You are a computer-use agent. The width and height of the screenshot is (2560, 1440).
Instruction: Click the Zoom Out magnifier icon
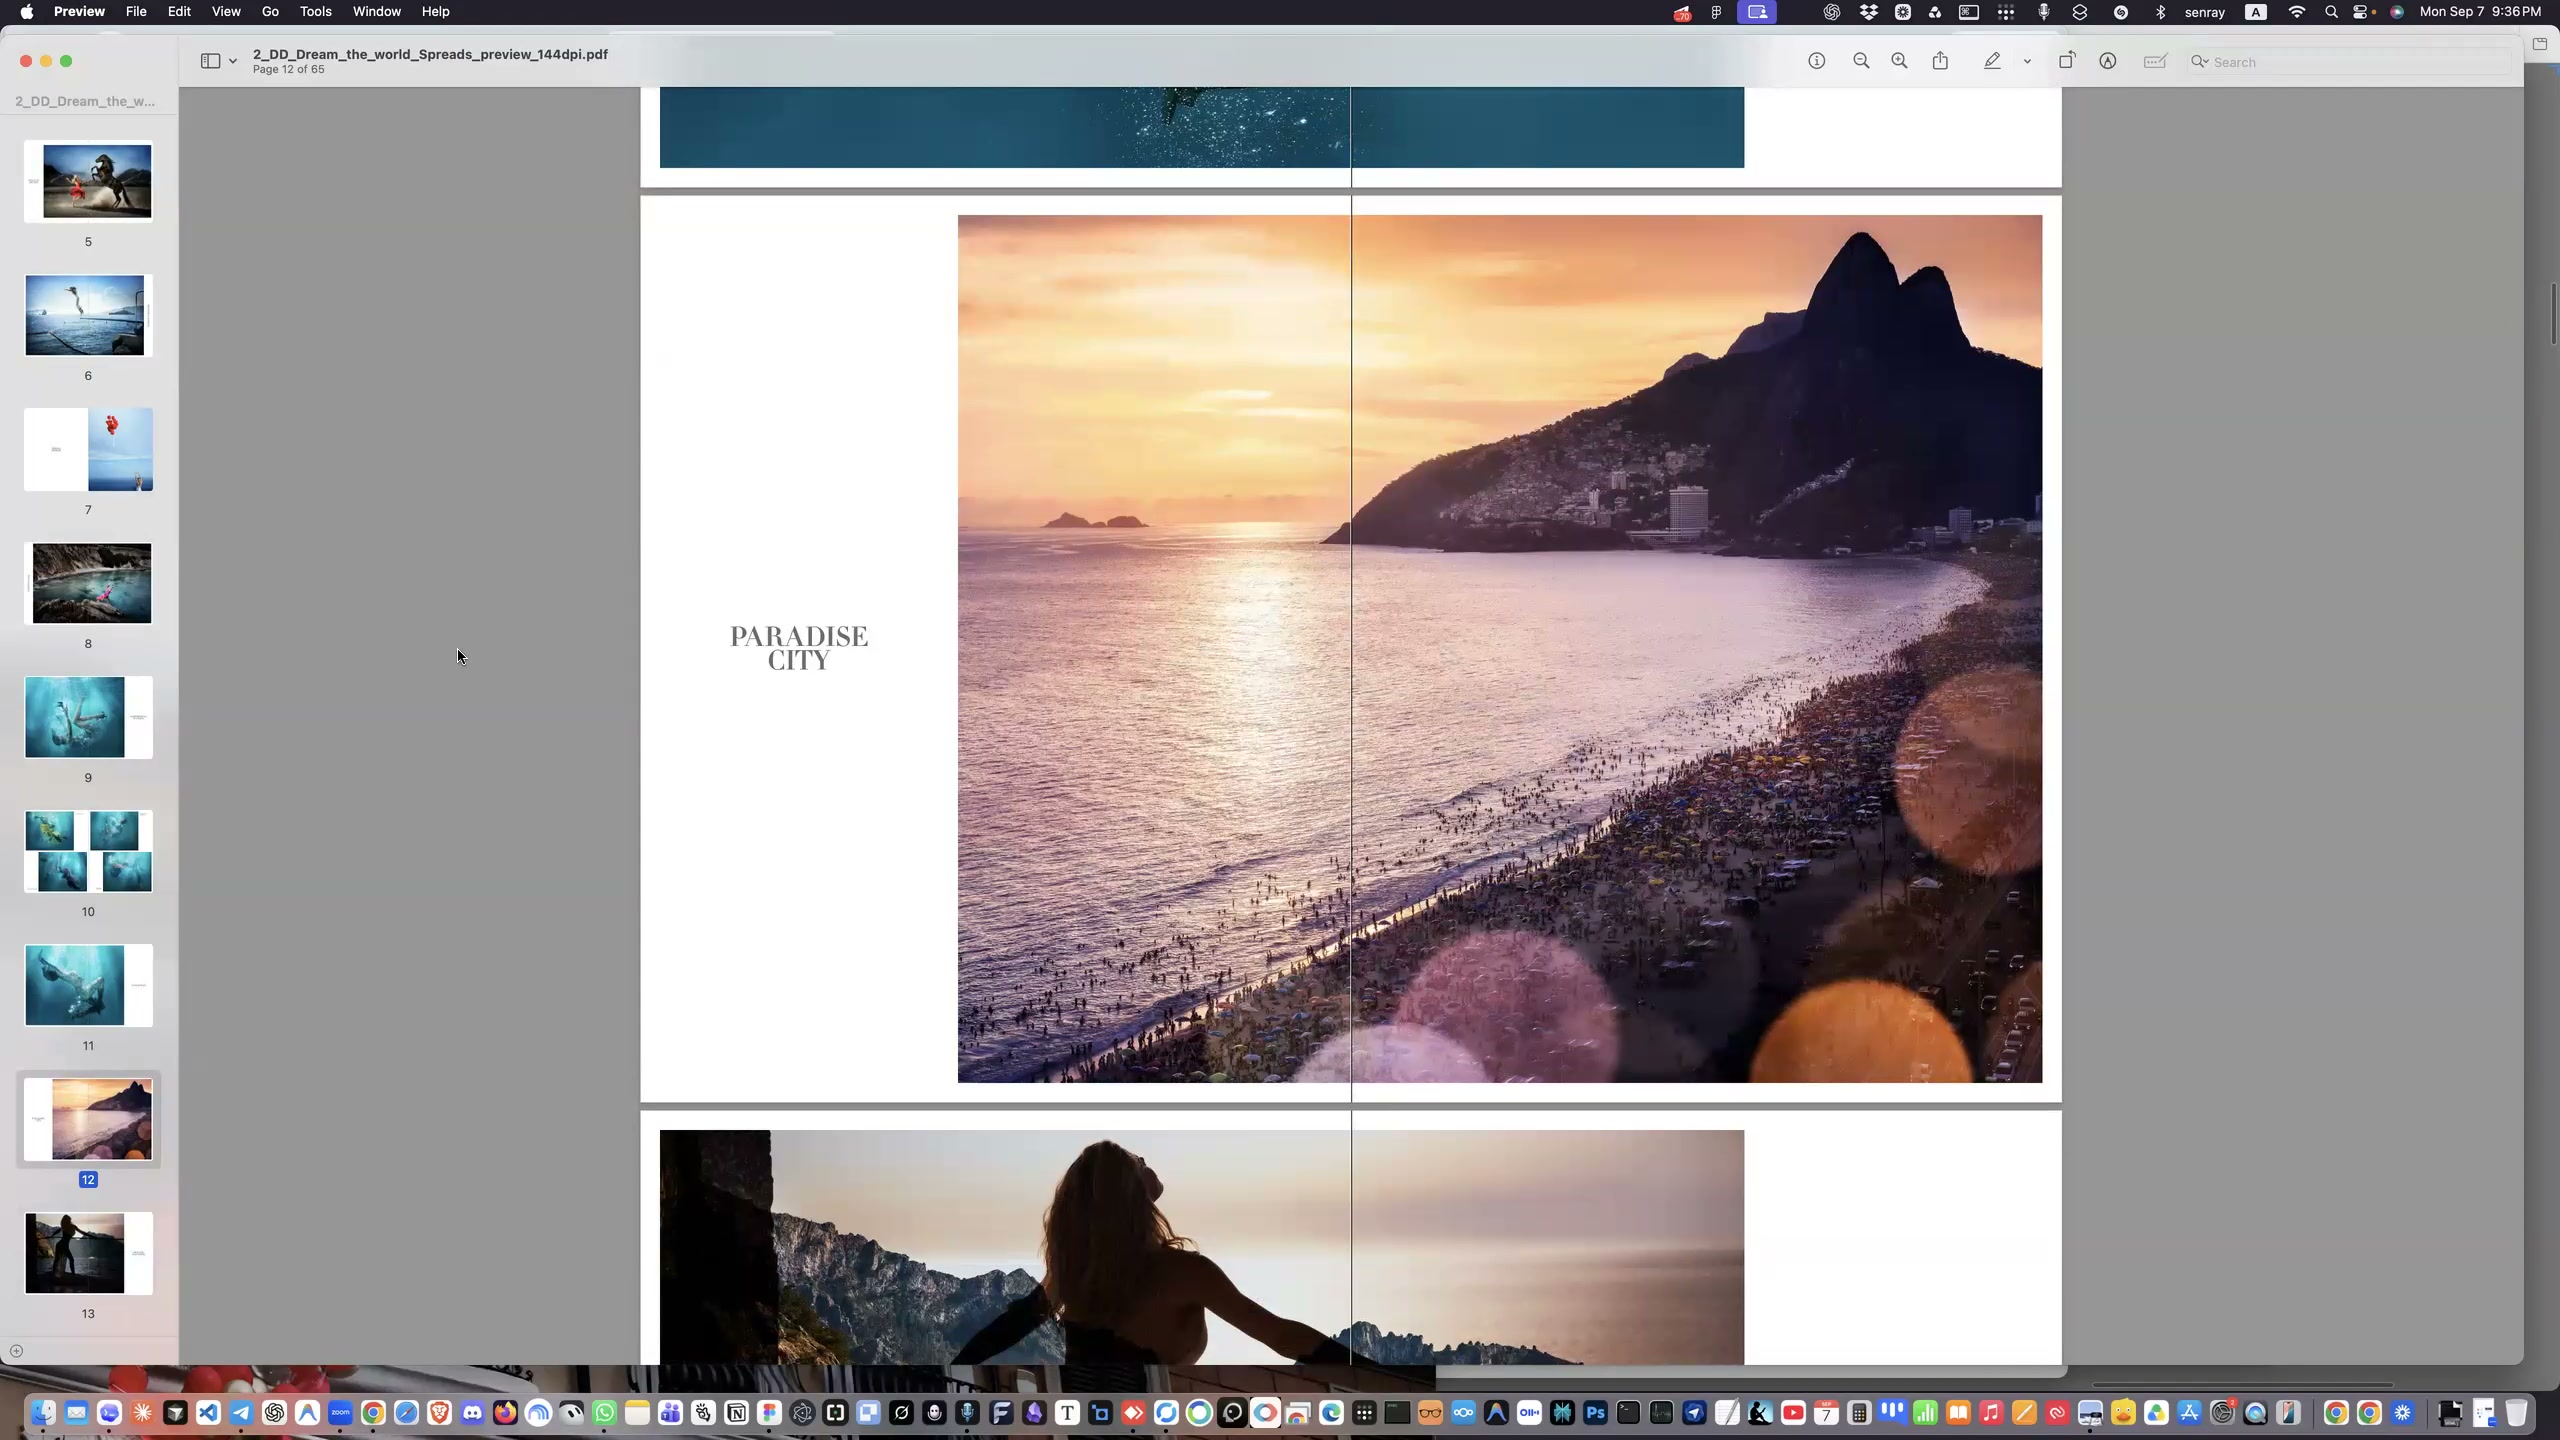[x=1861, y=61]
